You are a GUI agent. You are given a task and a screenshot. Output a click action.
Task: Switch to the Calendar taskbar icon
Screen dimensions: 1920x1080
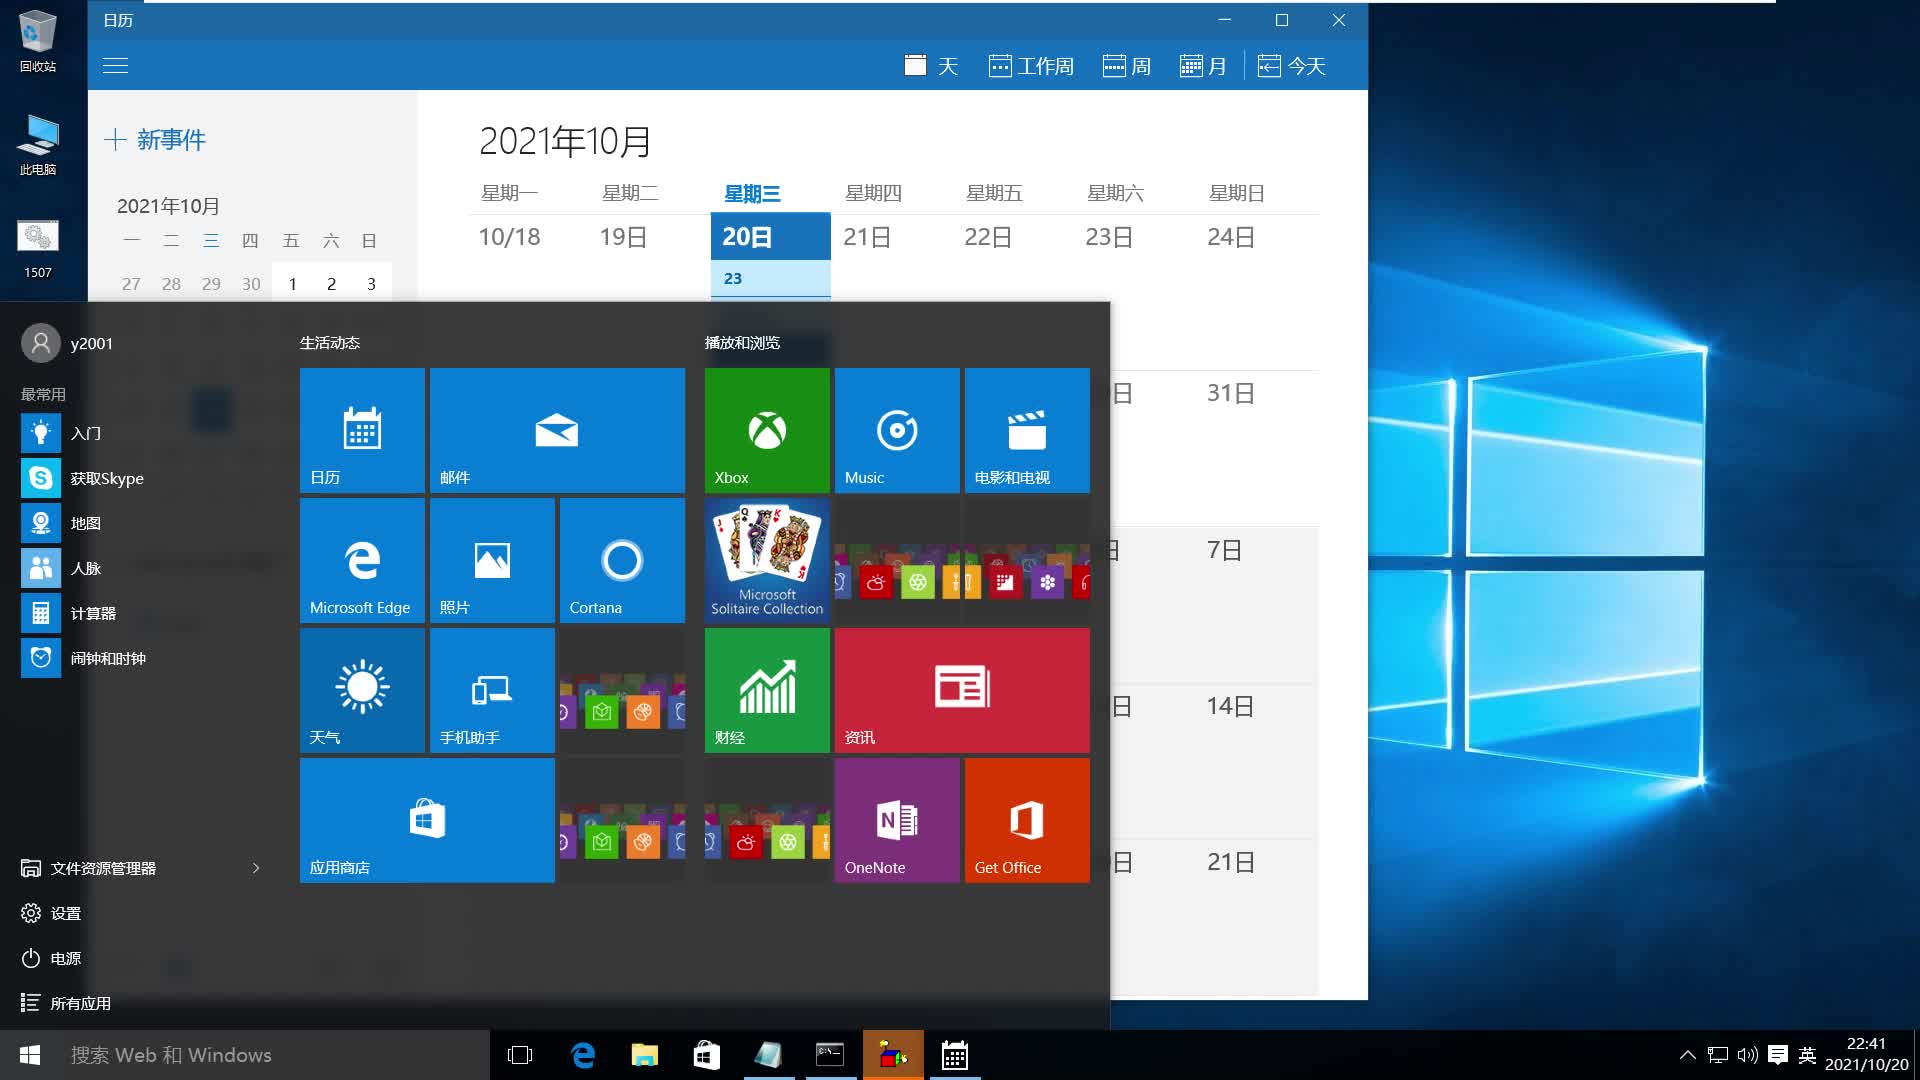tap(955, 1055)
